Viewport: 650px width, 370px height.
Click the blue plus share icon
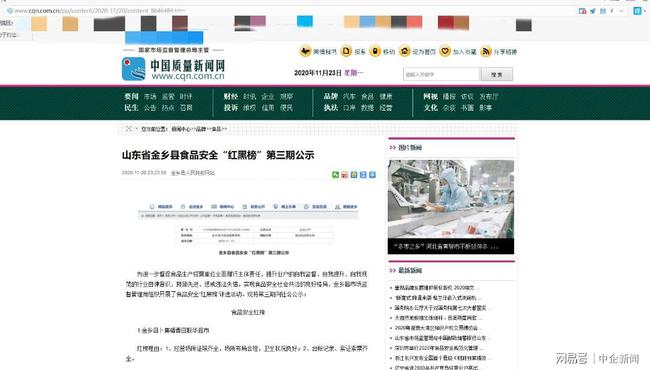372,175
